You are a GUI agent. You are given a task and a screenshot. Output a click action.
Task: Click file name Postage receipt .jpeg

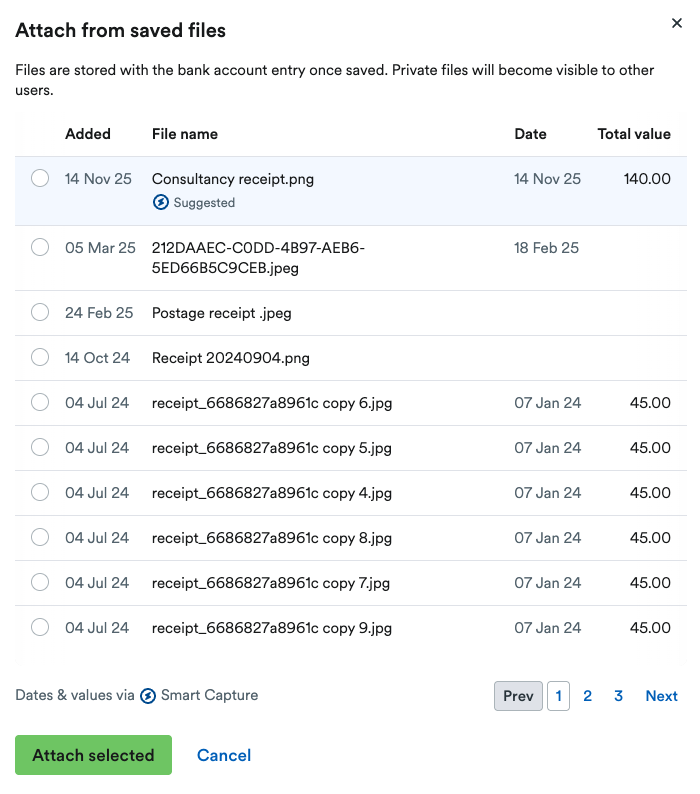[222, 313]
